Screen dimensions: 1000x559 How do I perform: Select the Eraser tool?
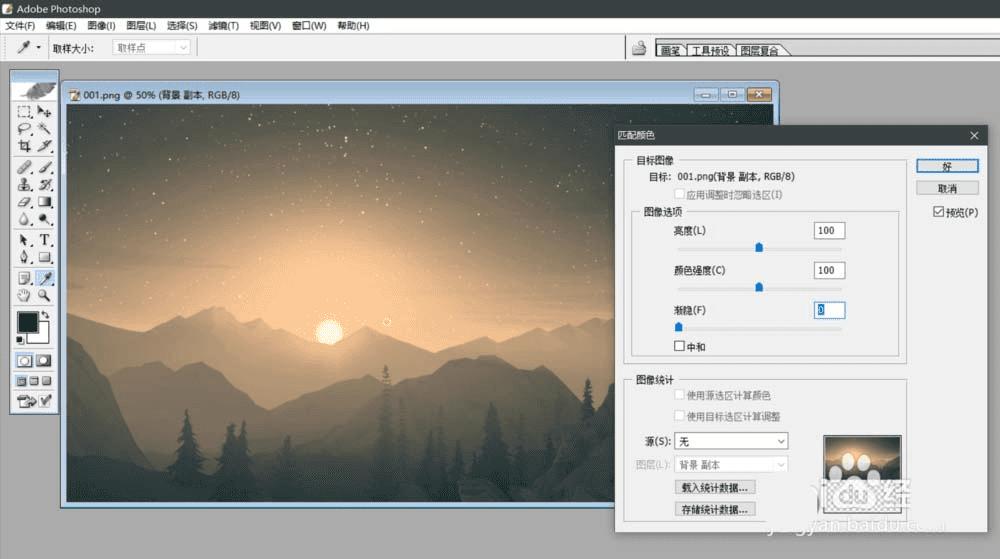pos(24,202)
